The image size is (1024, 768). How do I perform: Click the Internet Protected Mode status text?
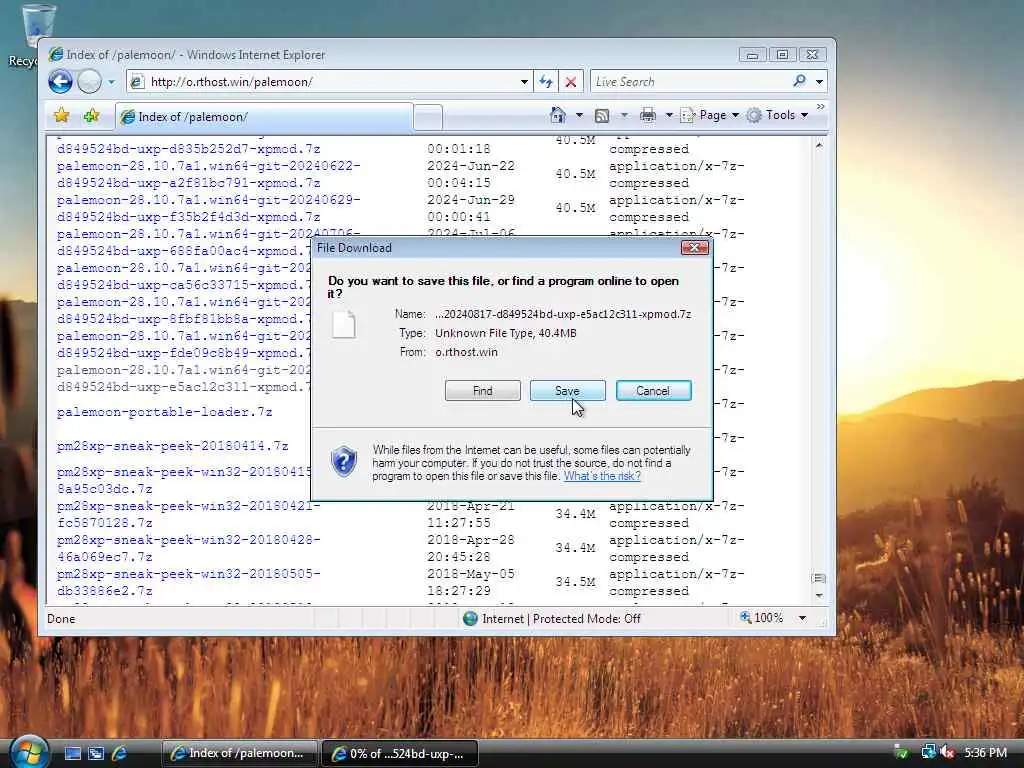(x=561, y=618)
